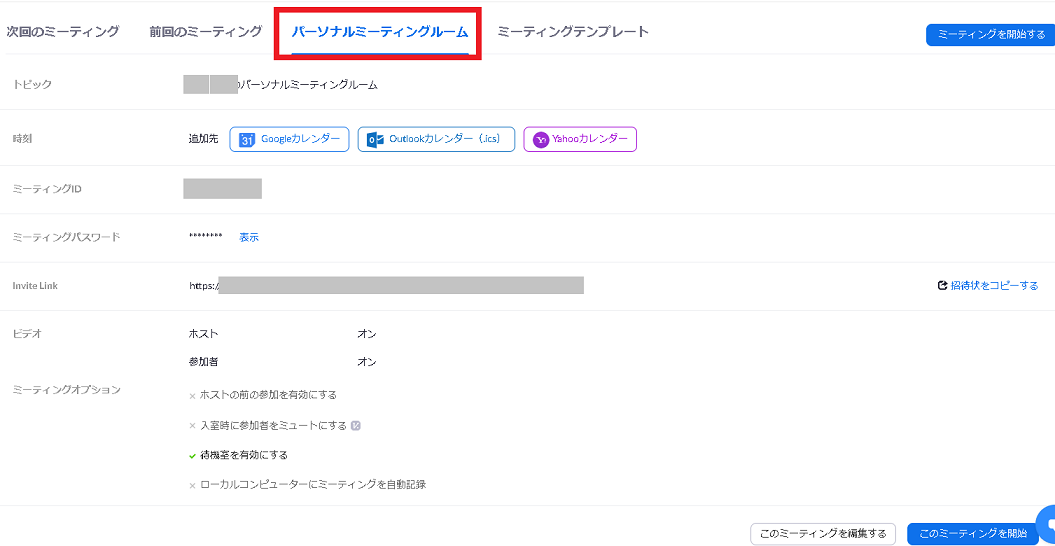Click the x mark beside 入室時に参加者をミュートにする
Image resolution: width=1055 pixels, height=546 pixels.
[x=192, y=426]
